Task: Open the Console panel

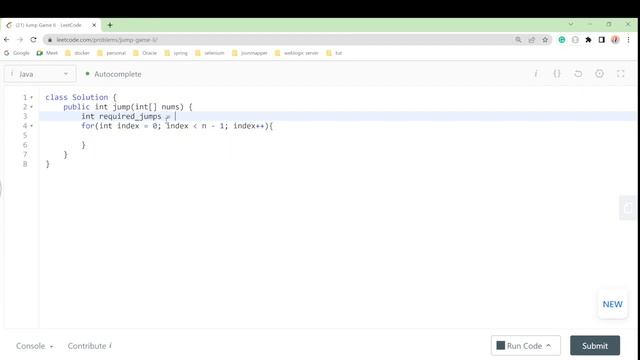Action: point(34,346)
